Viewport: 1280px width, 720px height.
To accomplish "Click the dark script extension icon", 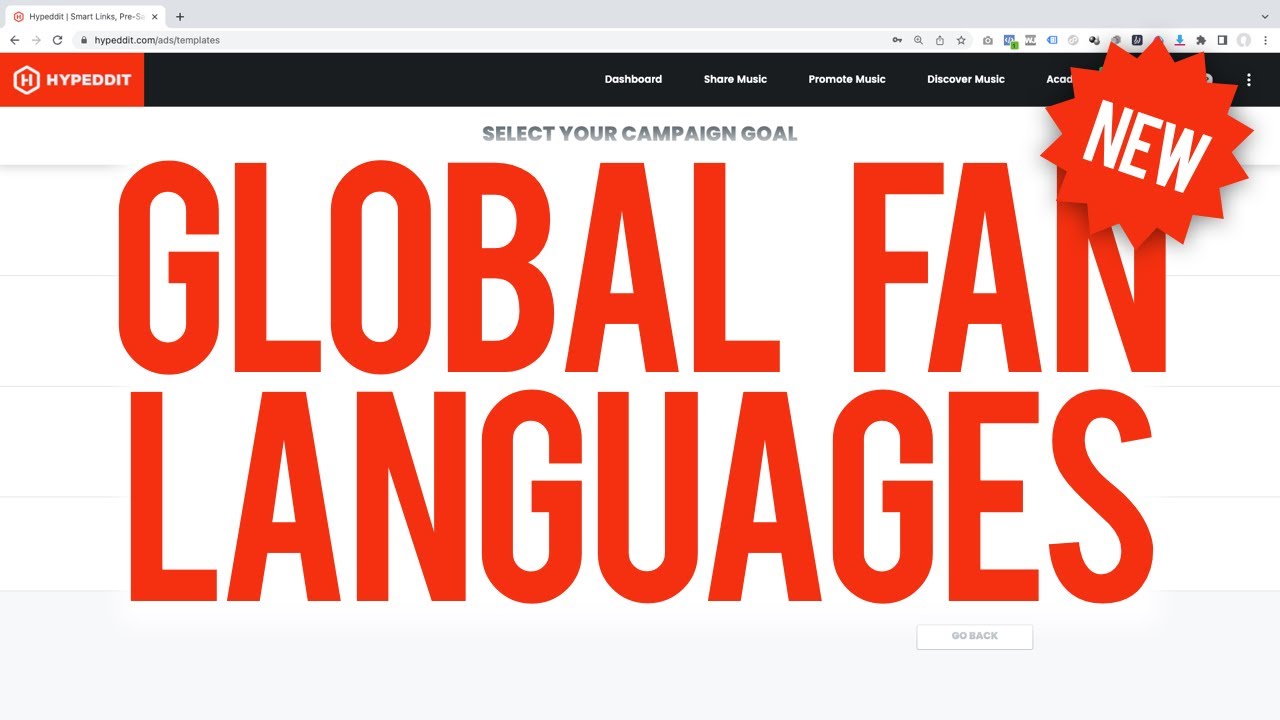I will point(1137,40).
